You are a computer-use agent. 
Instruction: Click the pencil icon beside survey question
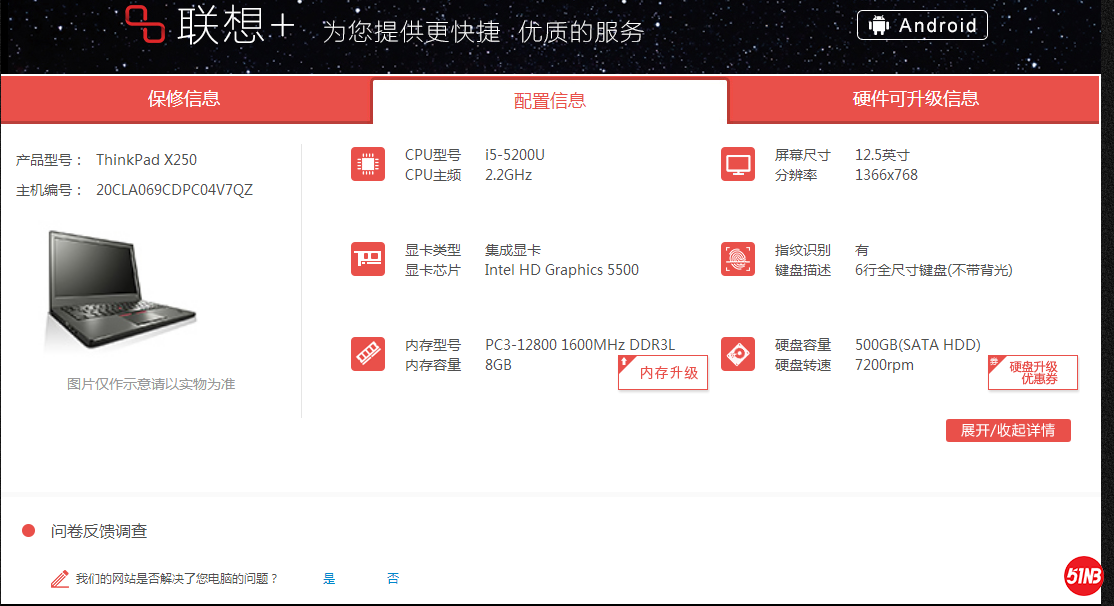click(60, 579)
